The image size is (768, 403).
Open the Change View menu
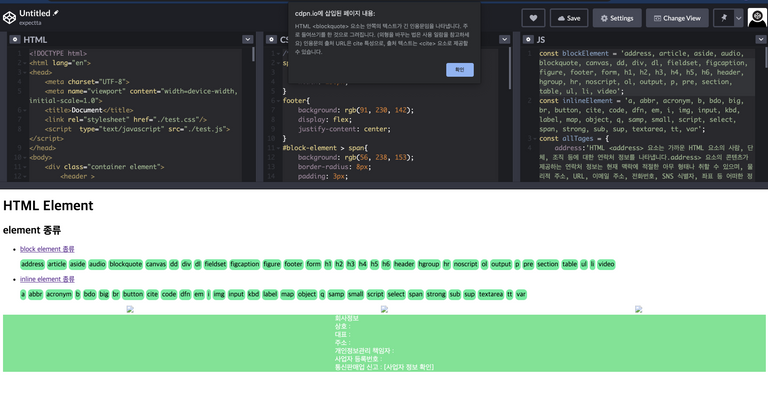(677, 18)
